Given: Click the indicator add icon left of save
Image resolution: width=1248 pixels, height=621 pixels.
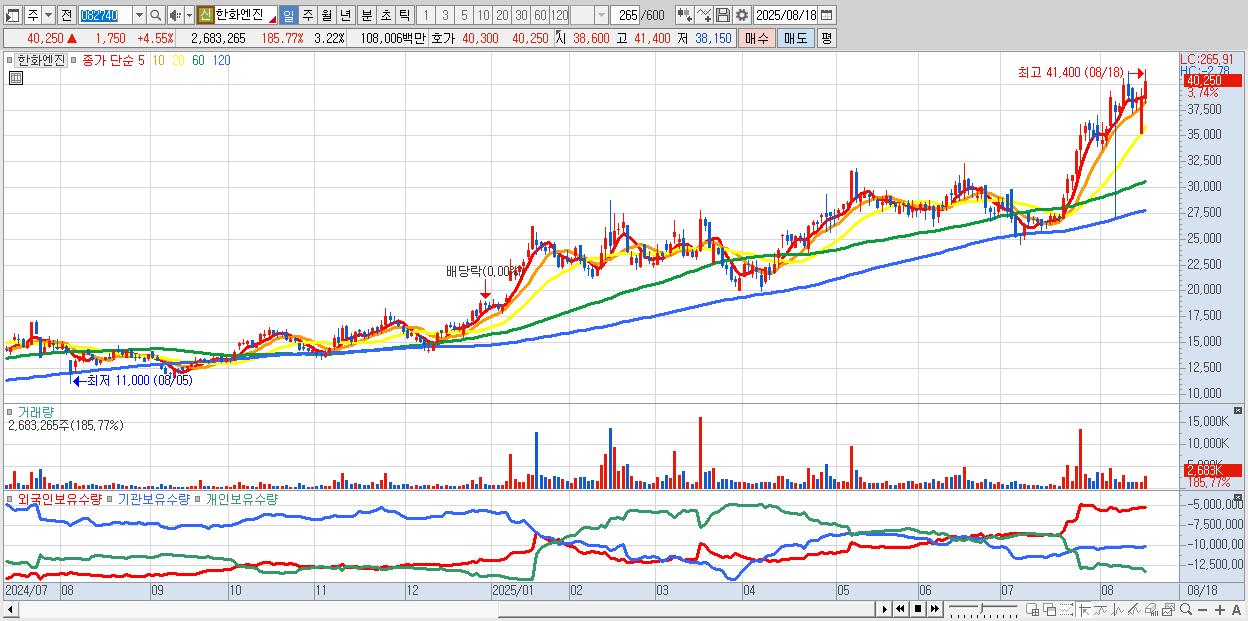Looking at the screenshot, I should (704, 15).
